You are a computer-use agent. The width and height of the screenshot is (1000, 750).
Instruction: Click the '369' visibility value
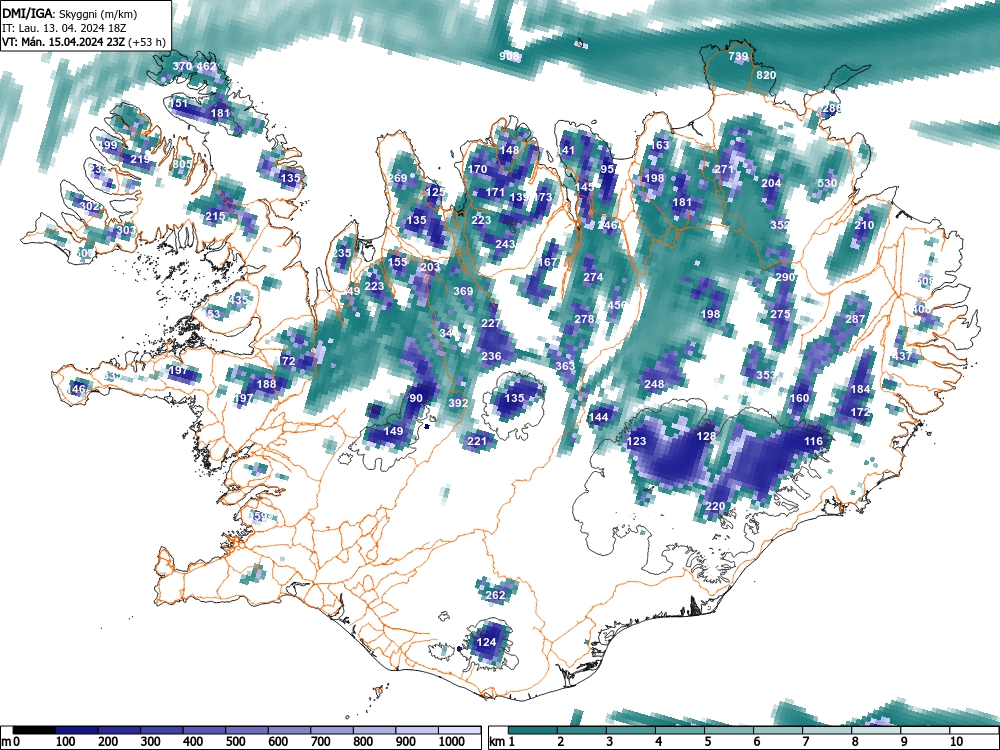click(x=463, y=291)
